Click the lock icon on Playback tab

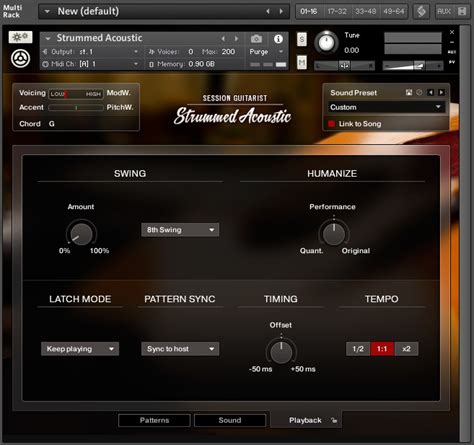click(334, 420)
